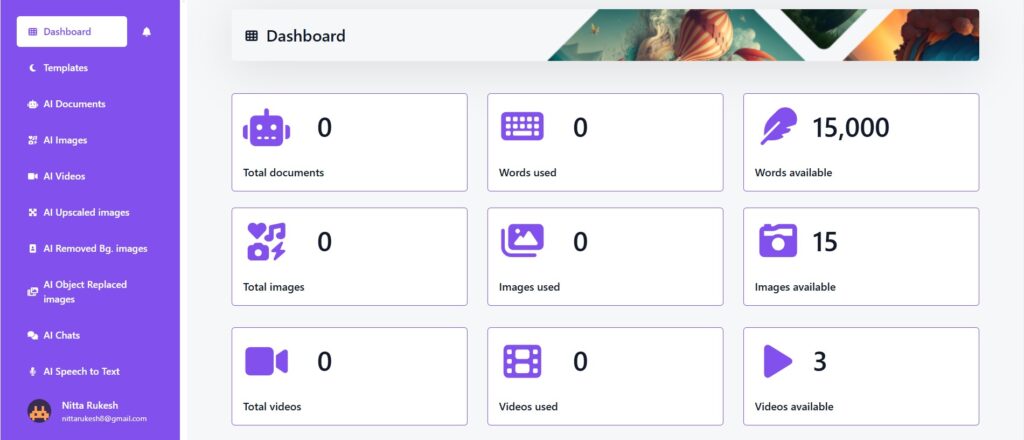Viewport: 1024px width, 440px height.
Task: Open AI Videos from sidebar
Action: coord(64,176)
